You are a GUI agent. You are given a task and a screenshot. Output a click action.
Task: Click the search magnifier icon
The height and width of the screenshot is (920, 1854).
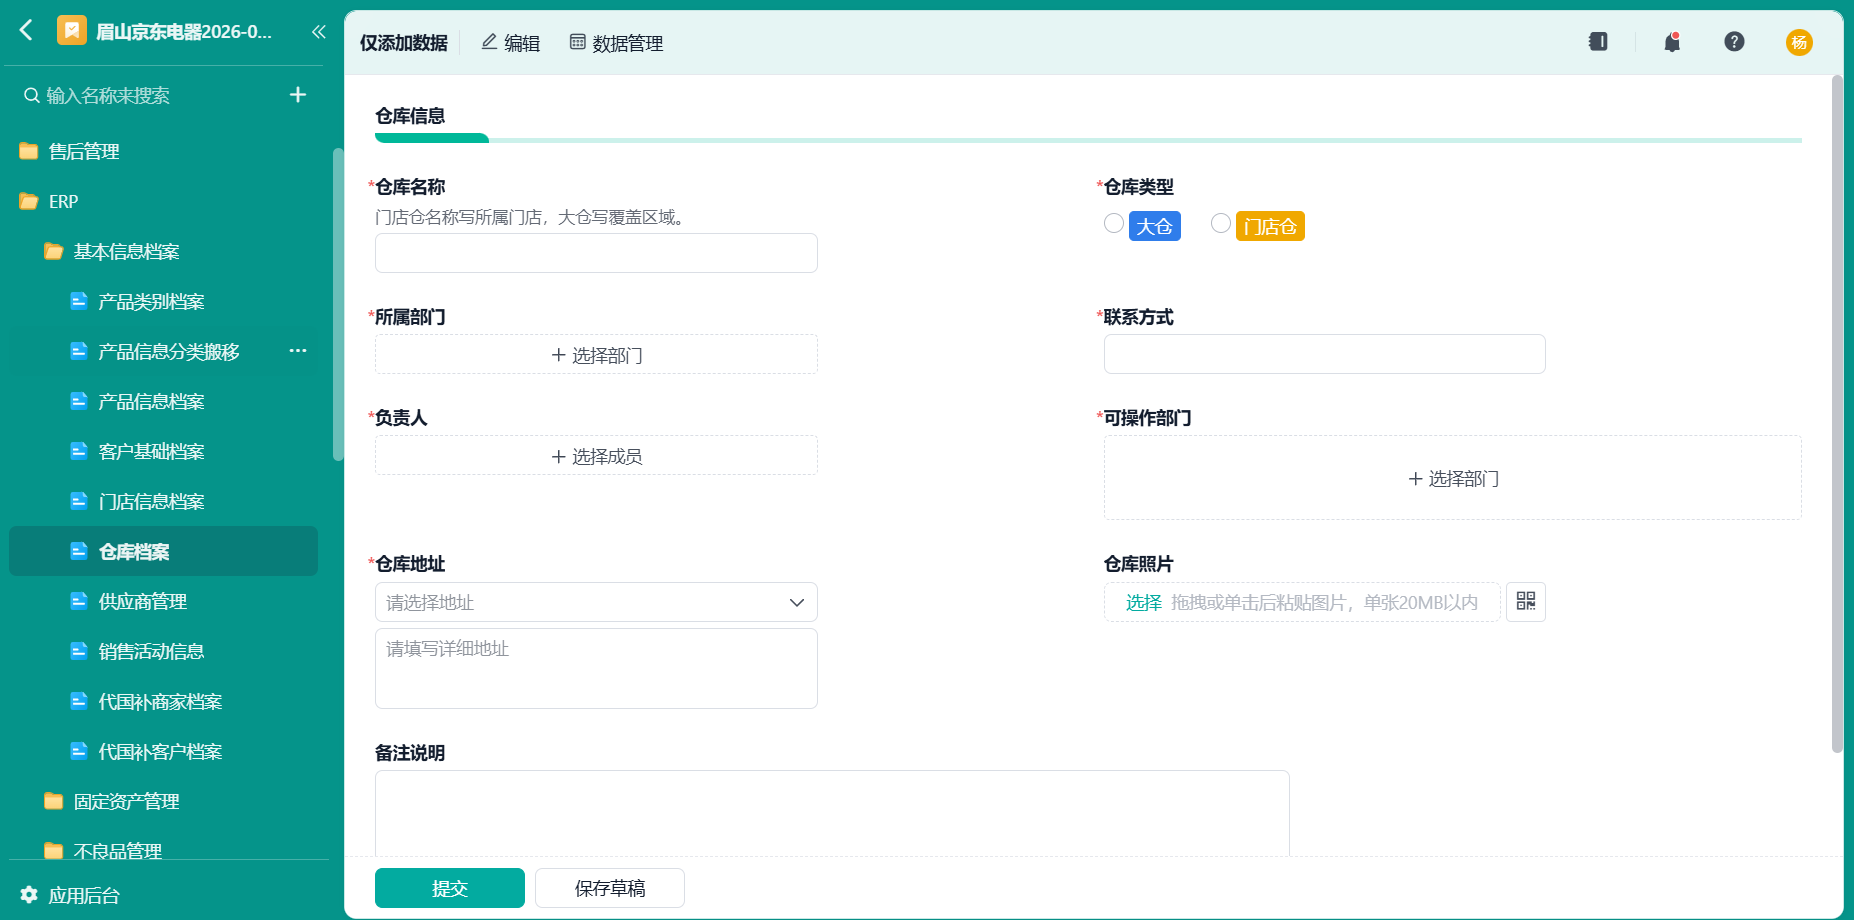coord(32,96)
